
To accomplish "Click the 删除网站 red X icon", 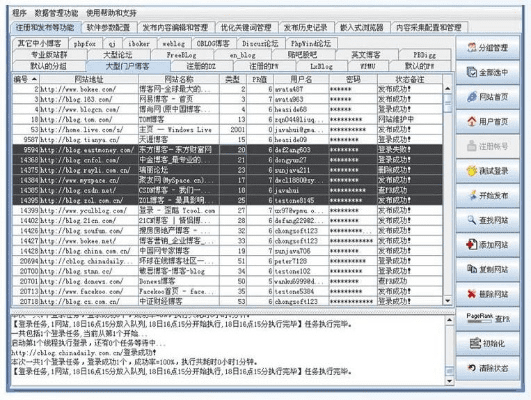I will pos(472,294).
